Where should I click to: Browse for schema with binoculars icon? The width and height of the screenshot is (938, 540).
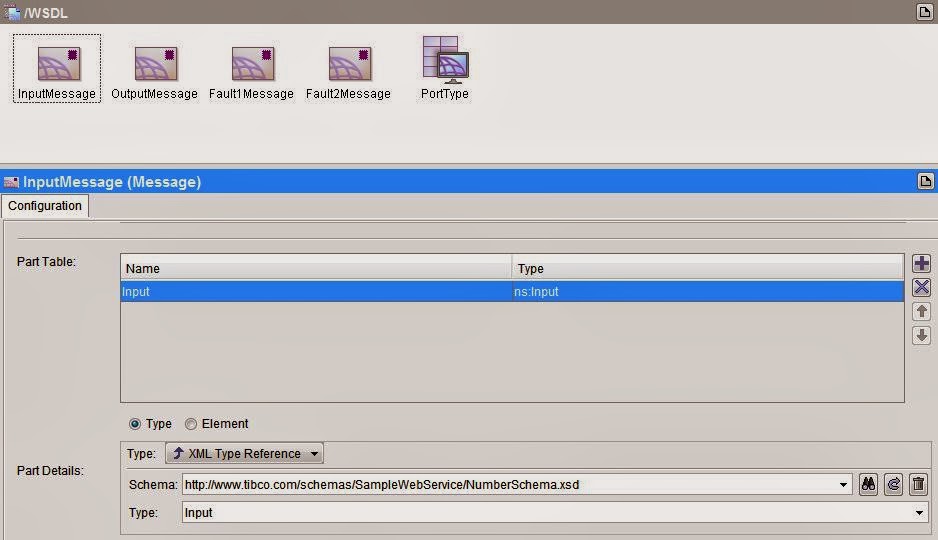tap(868, 484)
